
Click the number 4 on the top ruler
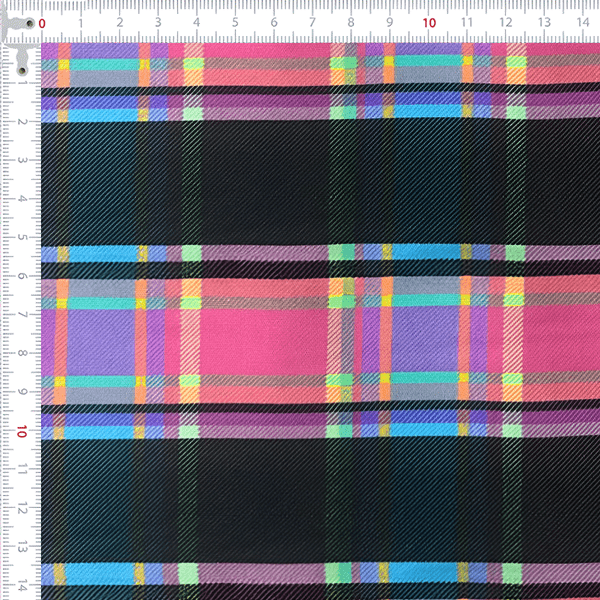[x=197, y=22]
